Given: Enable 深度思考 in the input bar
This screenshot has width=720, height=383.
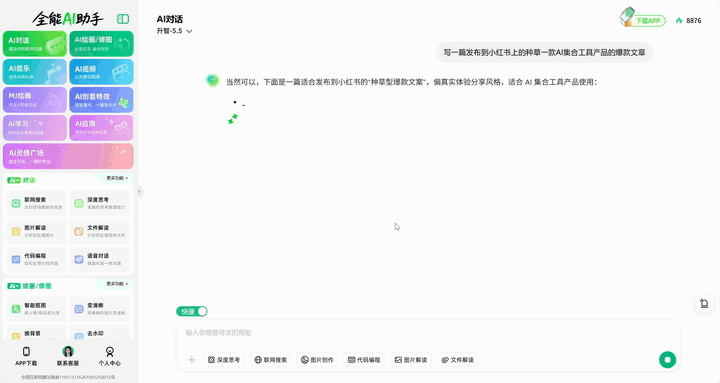Looking at the screenshot, I should point(224,360).
